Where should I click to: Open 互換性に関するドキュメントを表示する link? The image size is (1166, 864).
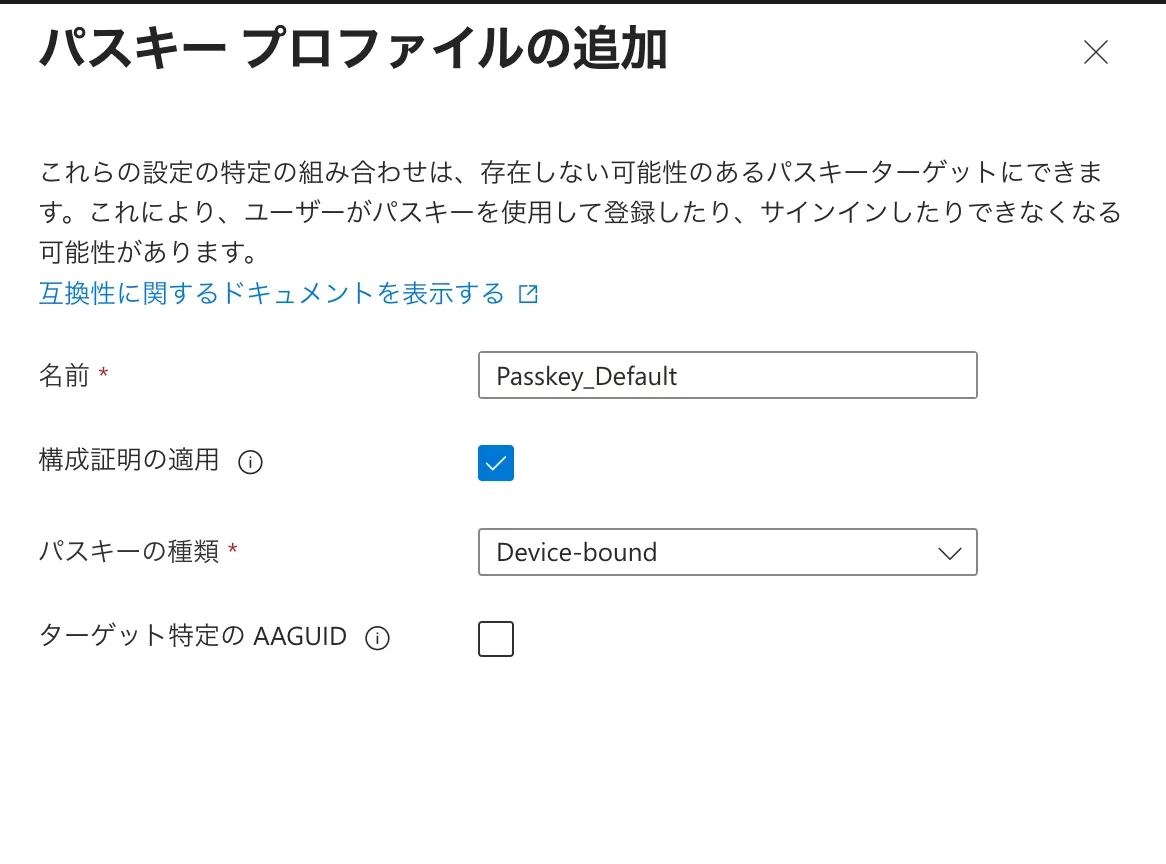[x=271, y=293]
